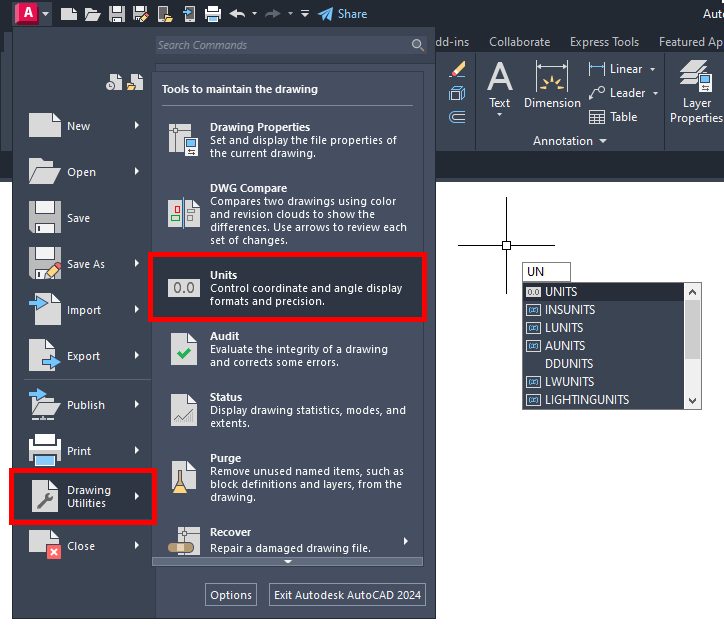Launch the DWG Compare tool
724x634 pixels.
point(287,214)
